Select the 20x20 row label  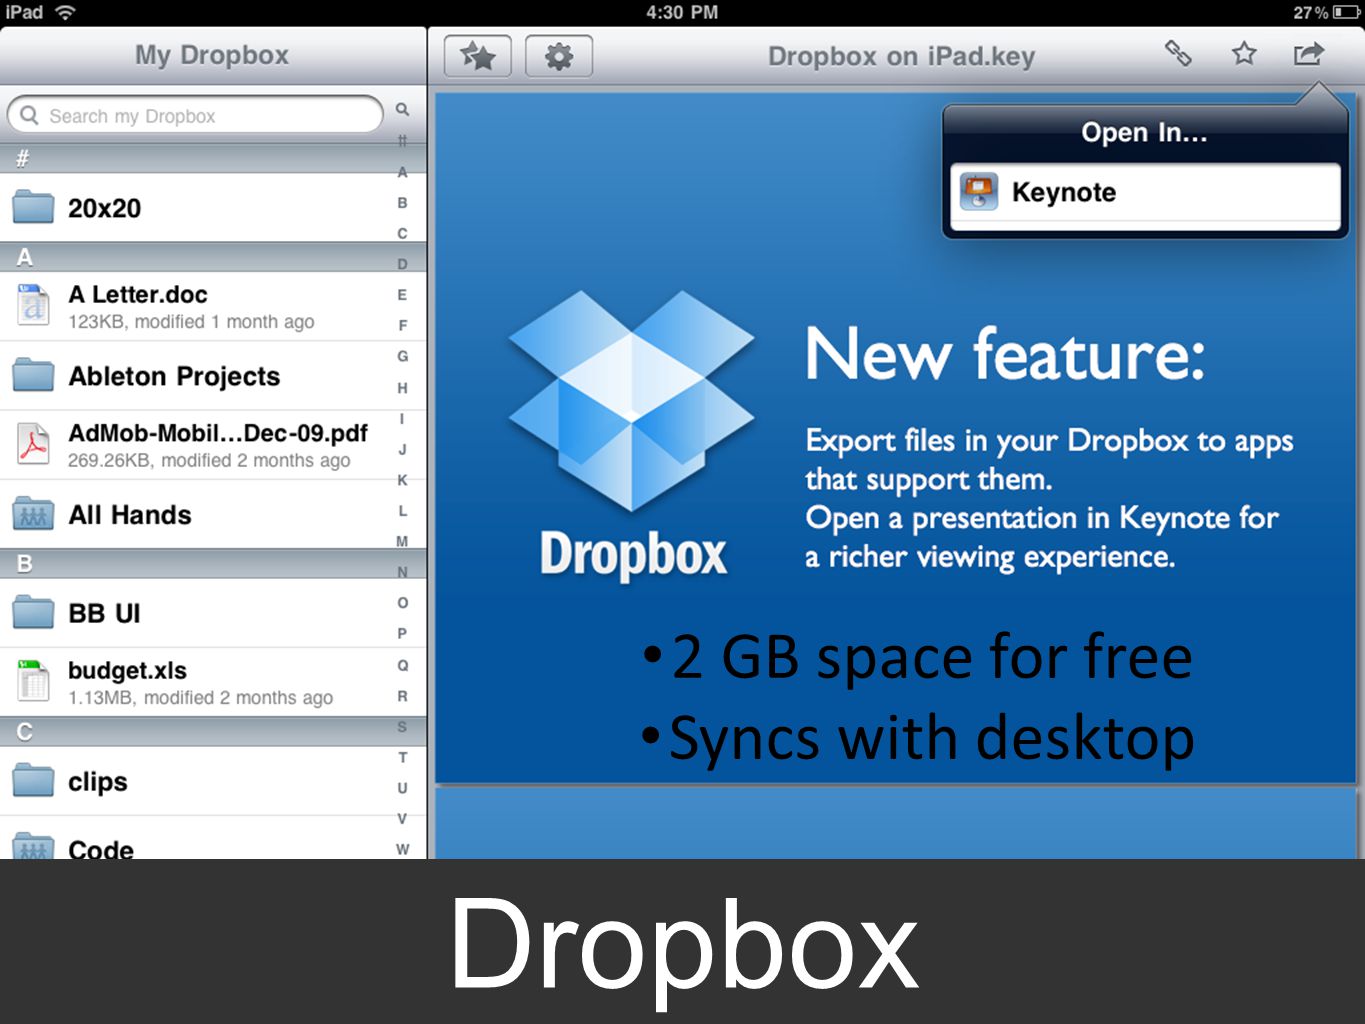pos(104,208)
